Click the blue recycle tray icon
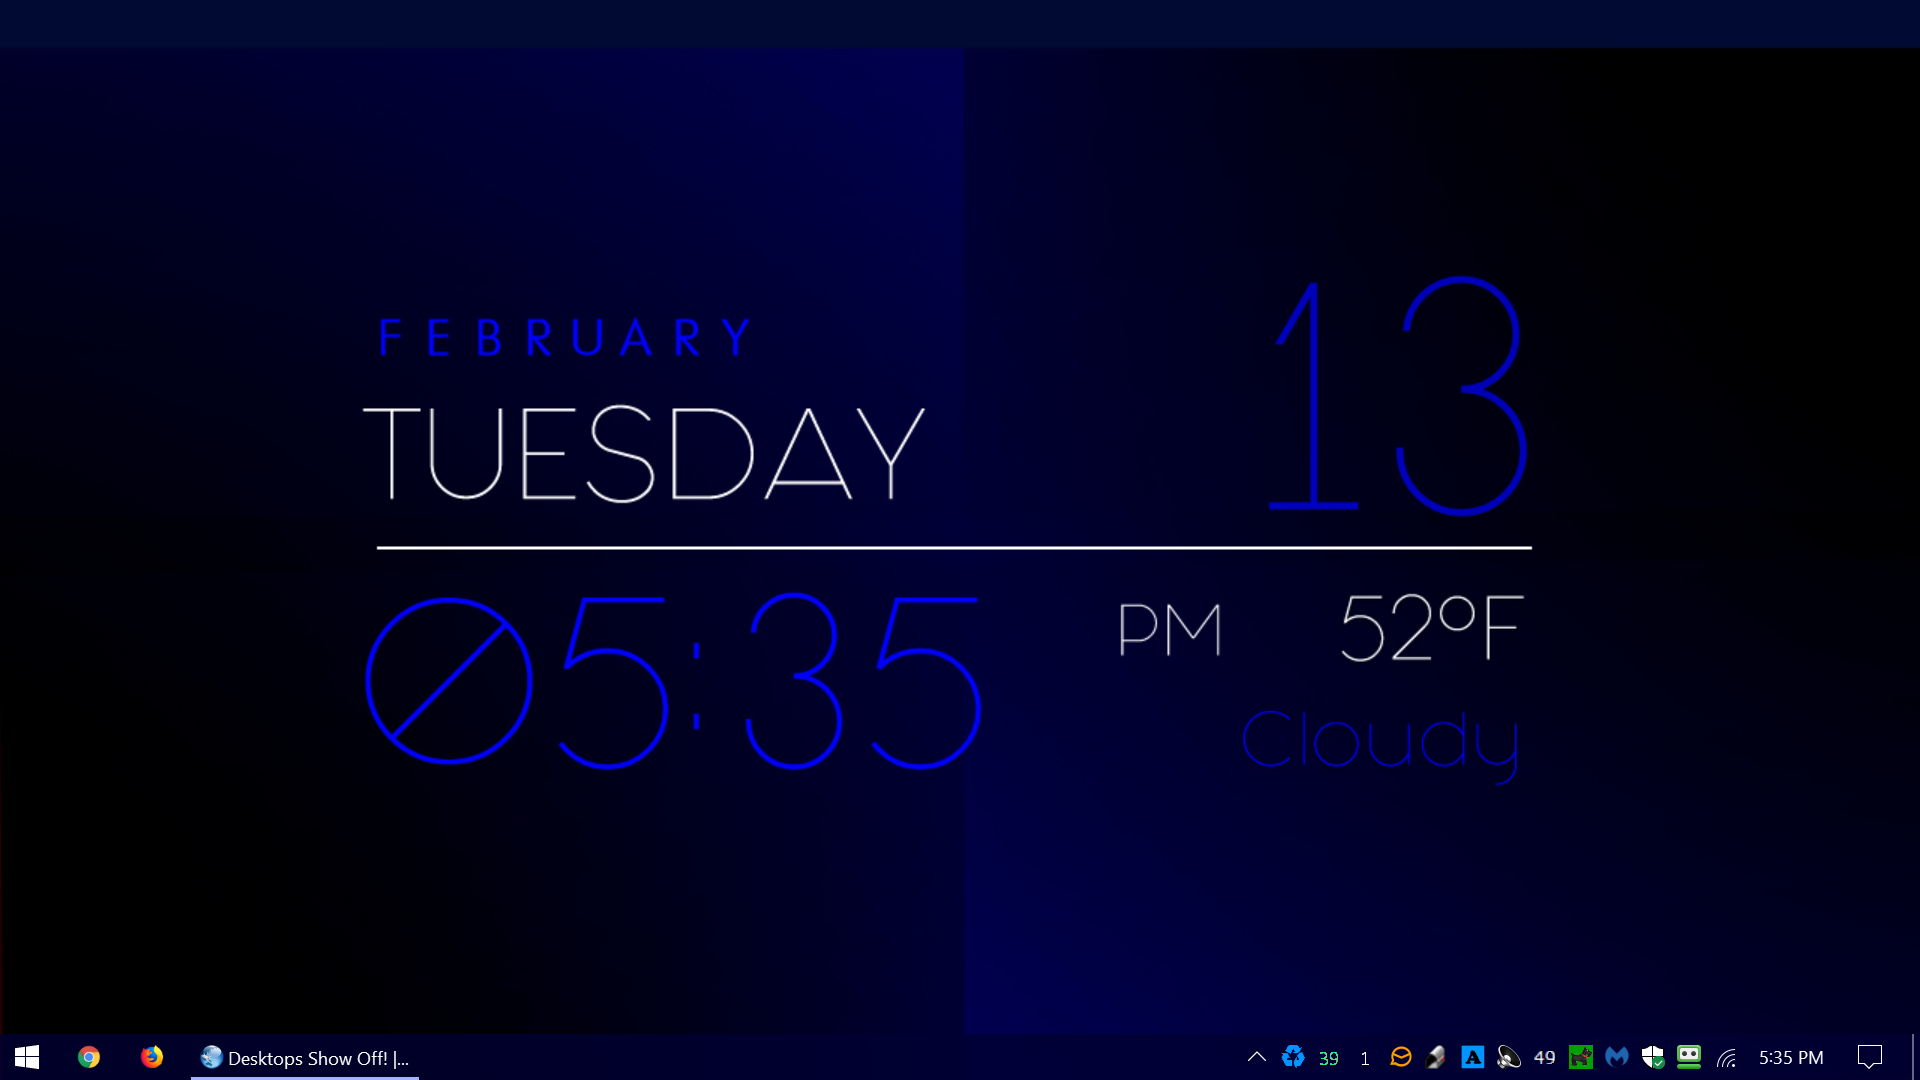The width and height of the screenshot is (1920, 1080). tap(1293, 1057)
